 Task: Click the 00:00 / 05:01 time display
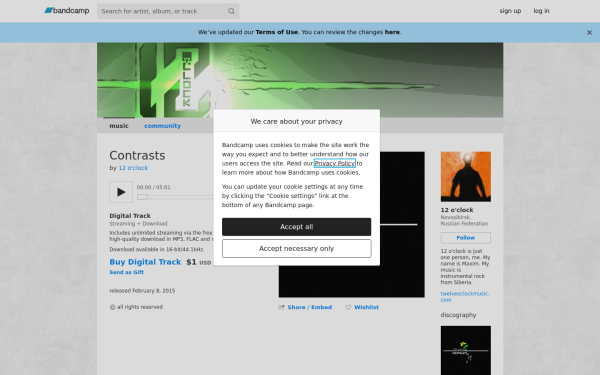tap(154, 188)
